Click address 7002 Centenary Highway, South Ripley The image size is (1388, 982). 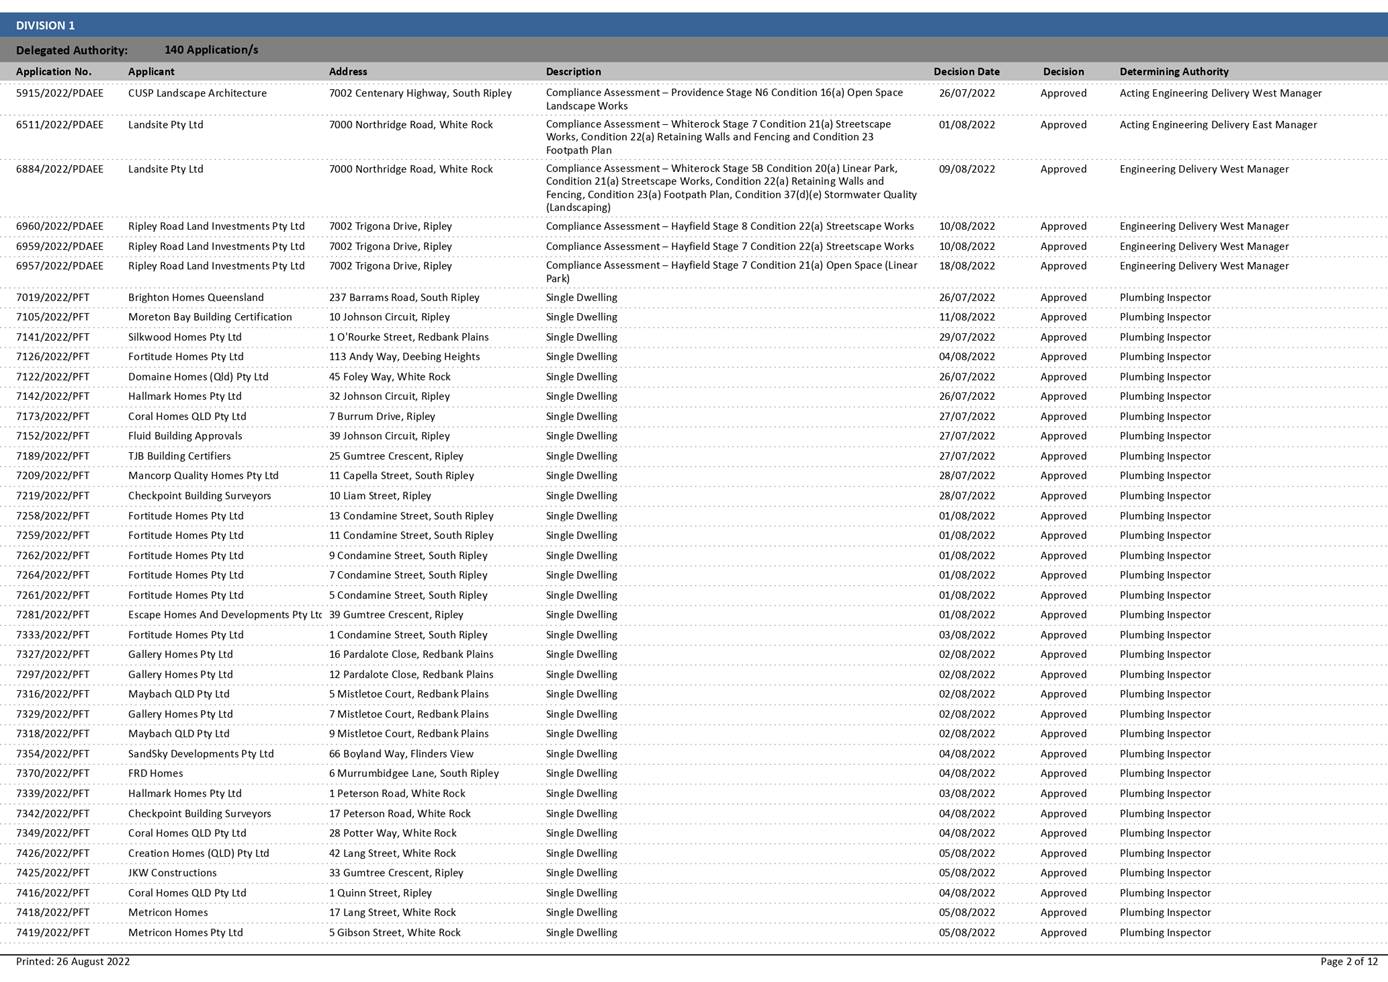(420, 93)
